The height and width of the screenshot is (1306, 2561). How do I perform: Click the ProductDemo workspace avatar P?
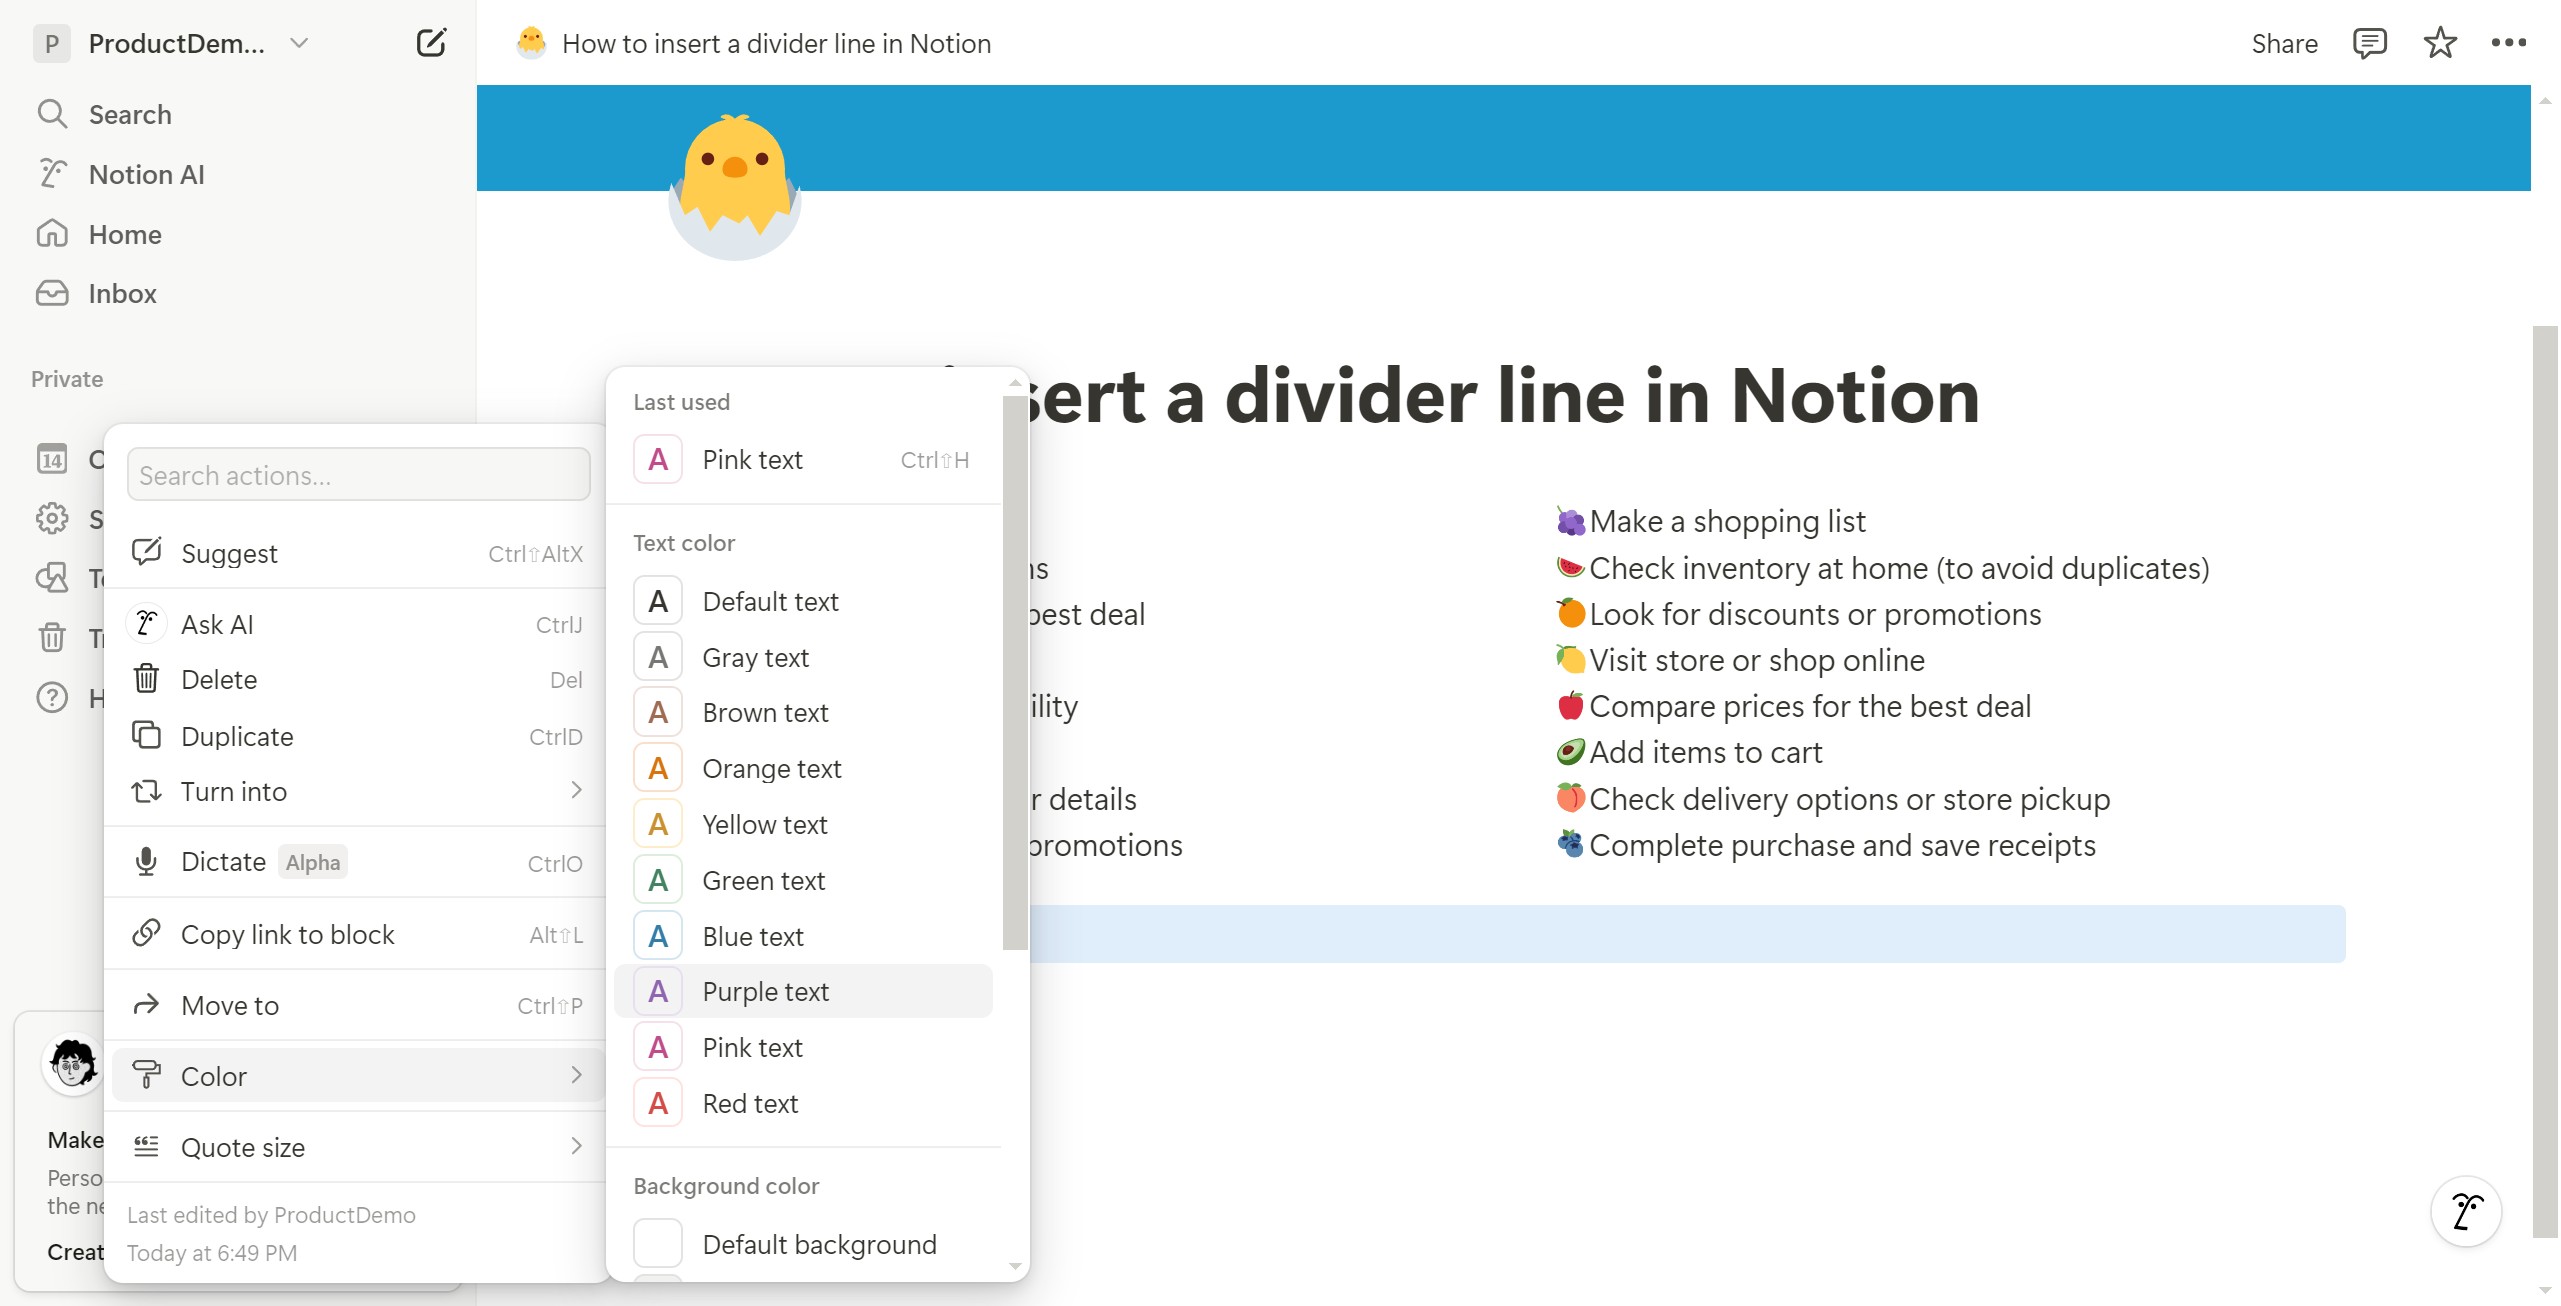pos(52,43)
